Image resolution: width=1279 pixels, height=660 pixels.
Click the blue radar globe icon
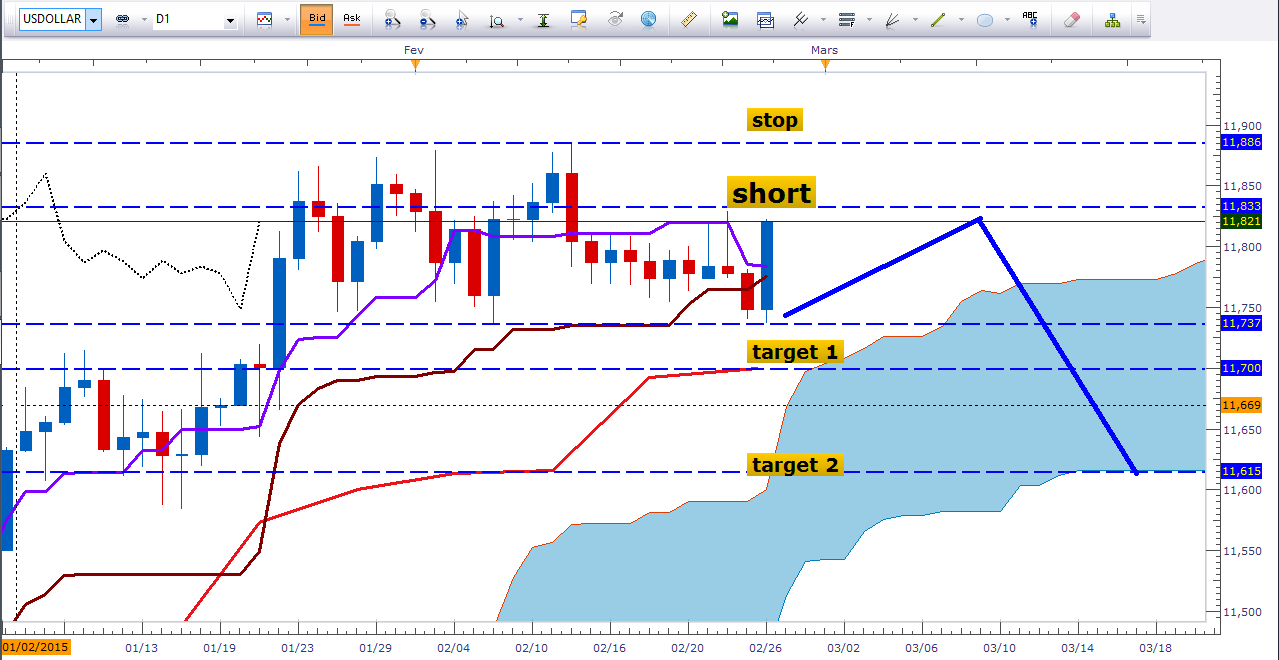(649, 19)
